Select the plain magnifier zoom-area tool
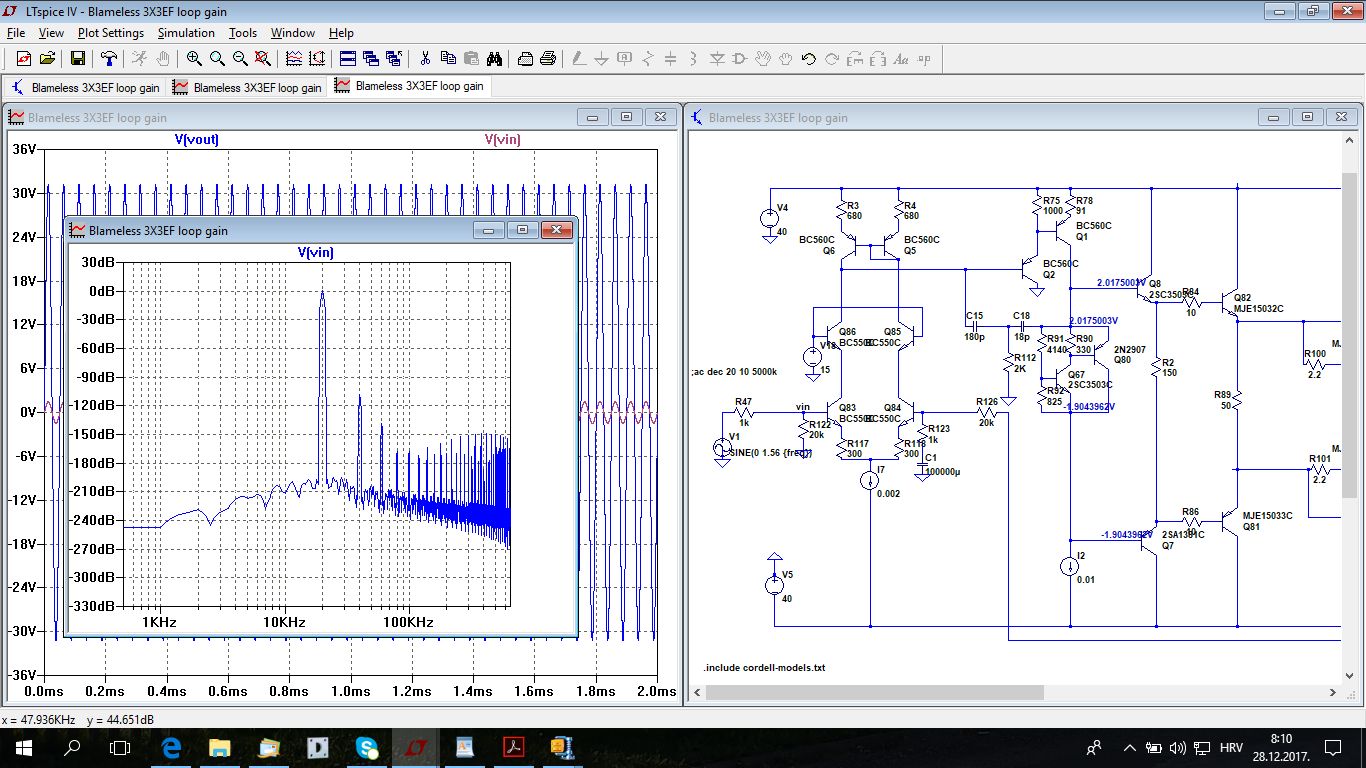Screen dimensions: 1366x768 pos(217,59)
